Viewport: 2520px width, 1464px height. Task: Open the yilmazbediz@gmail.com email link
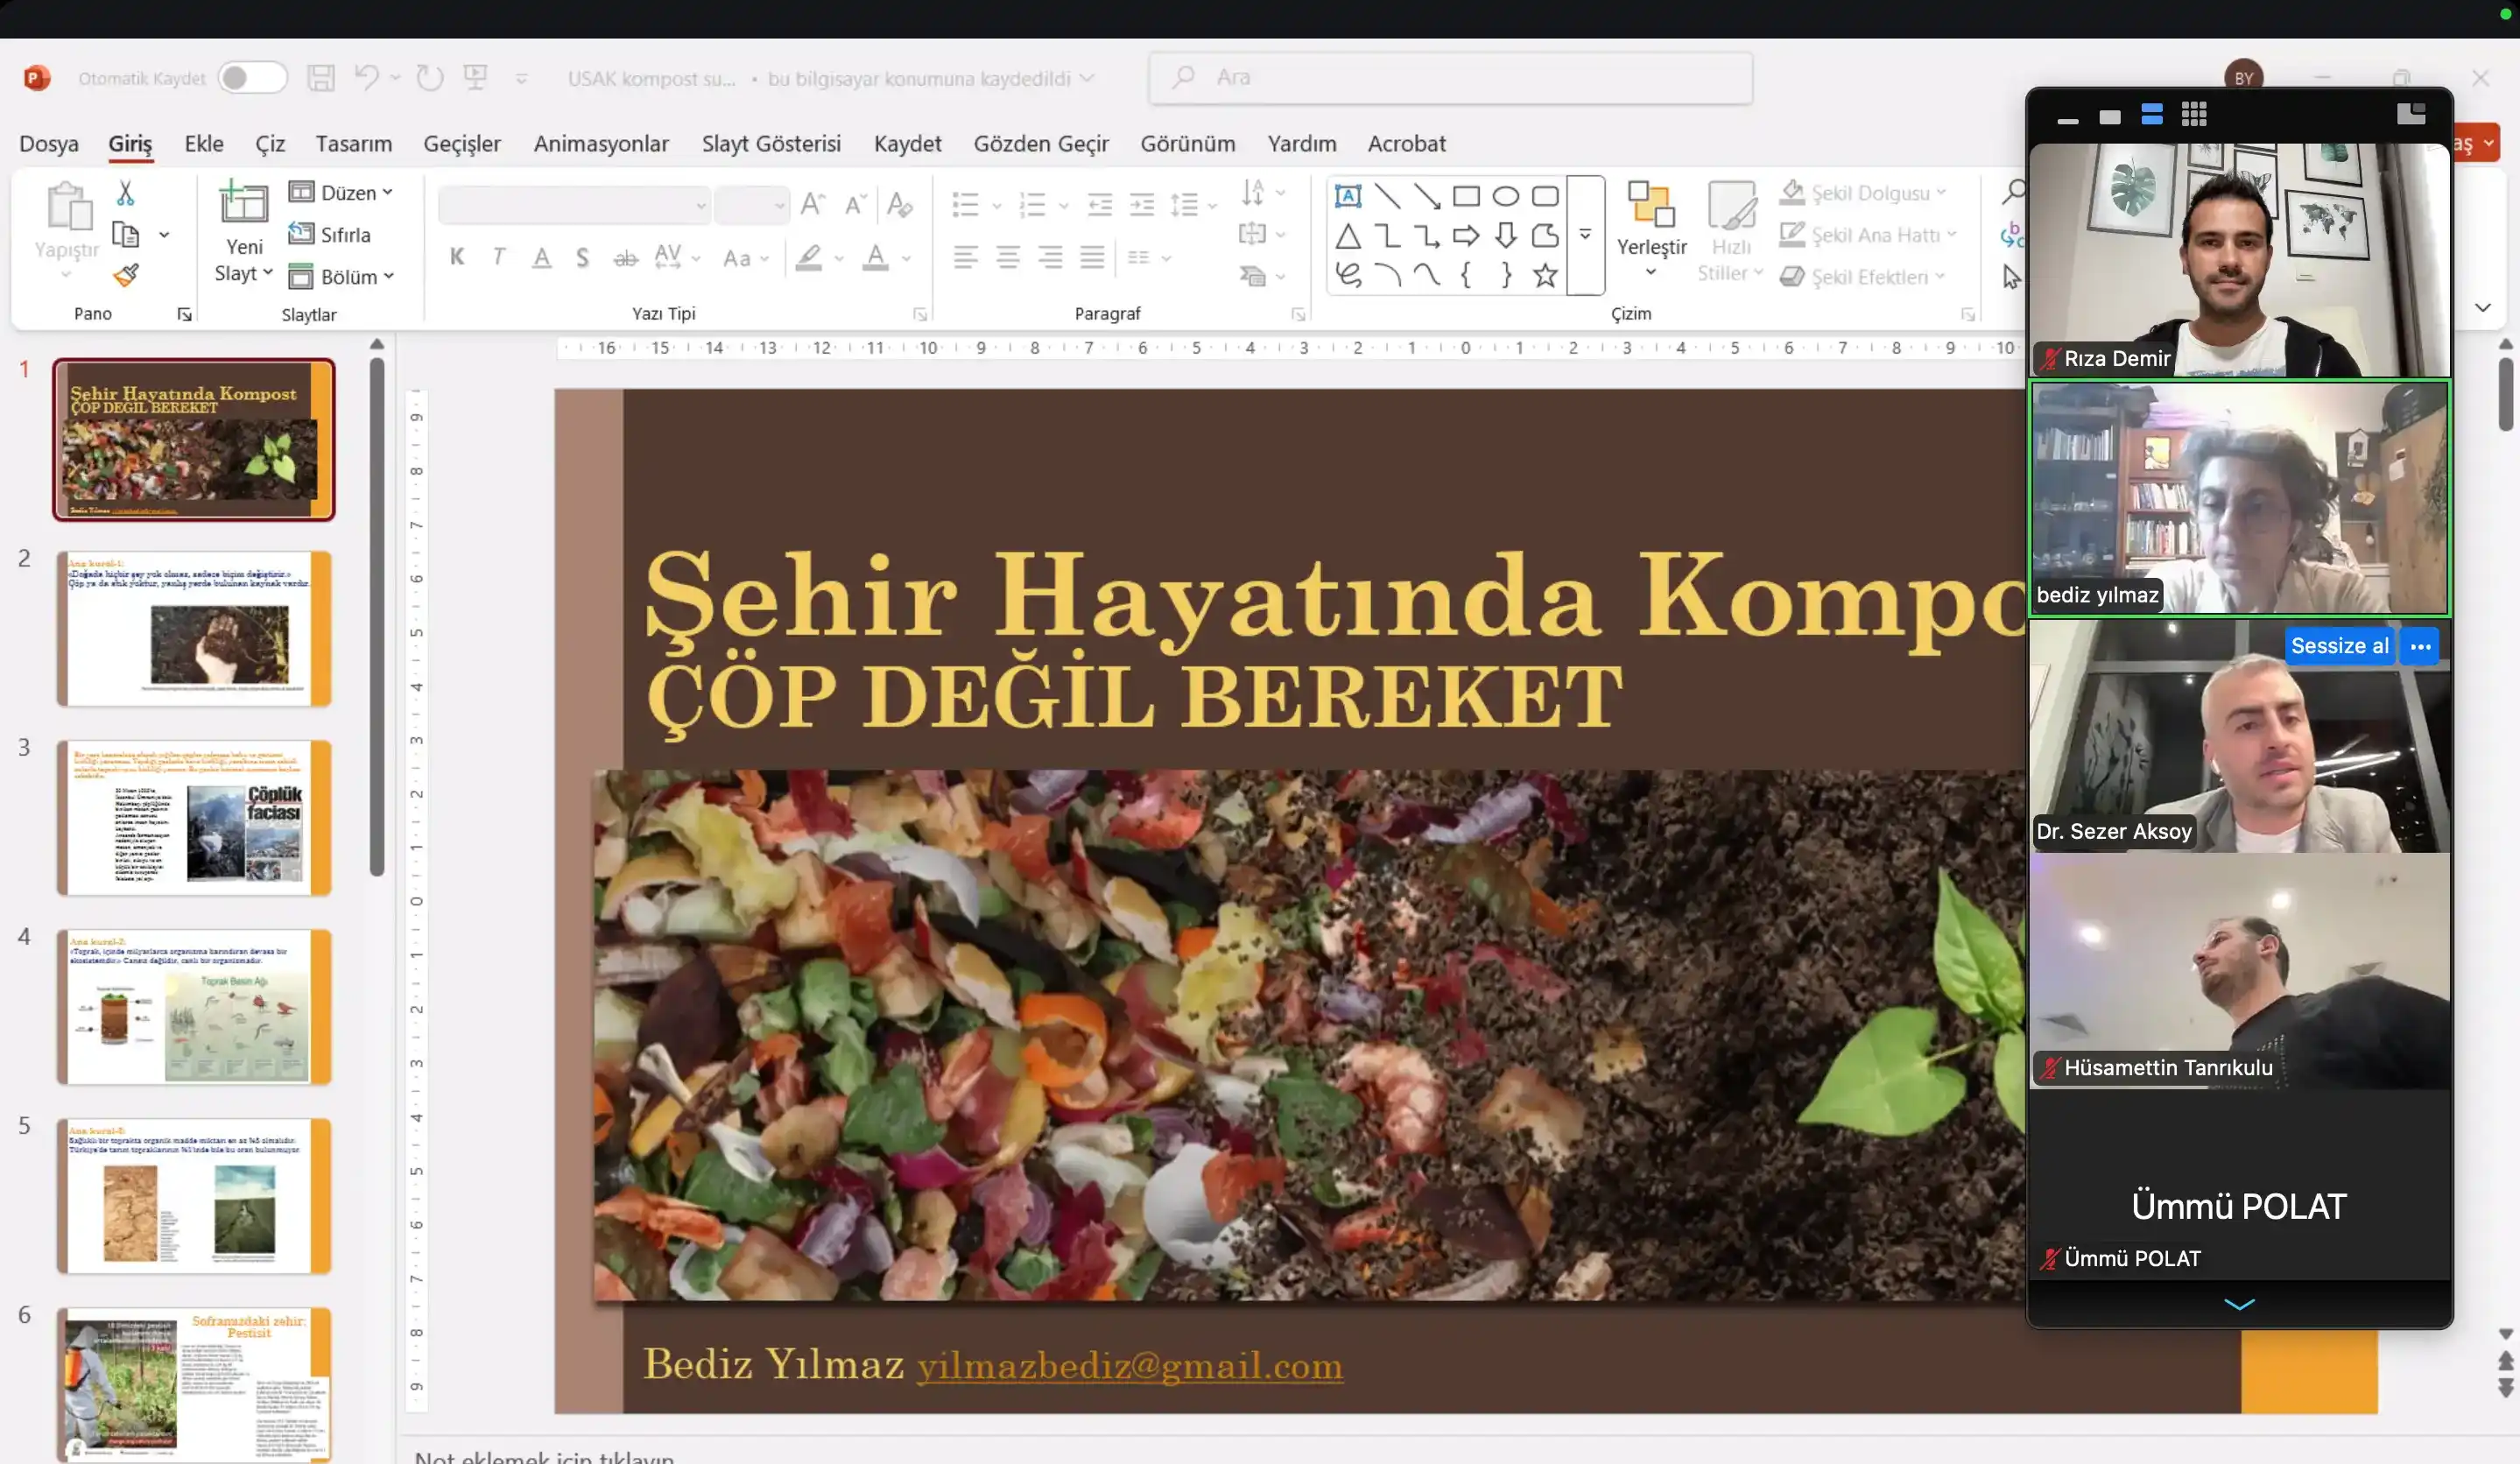(x=1130, y=1365)
